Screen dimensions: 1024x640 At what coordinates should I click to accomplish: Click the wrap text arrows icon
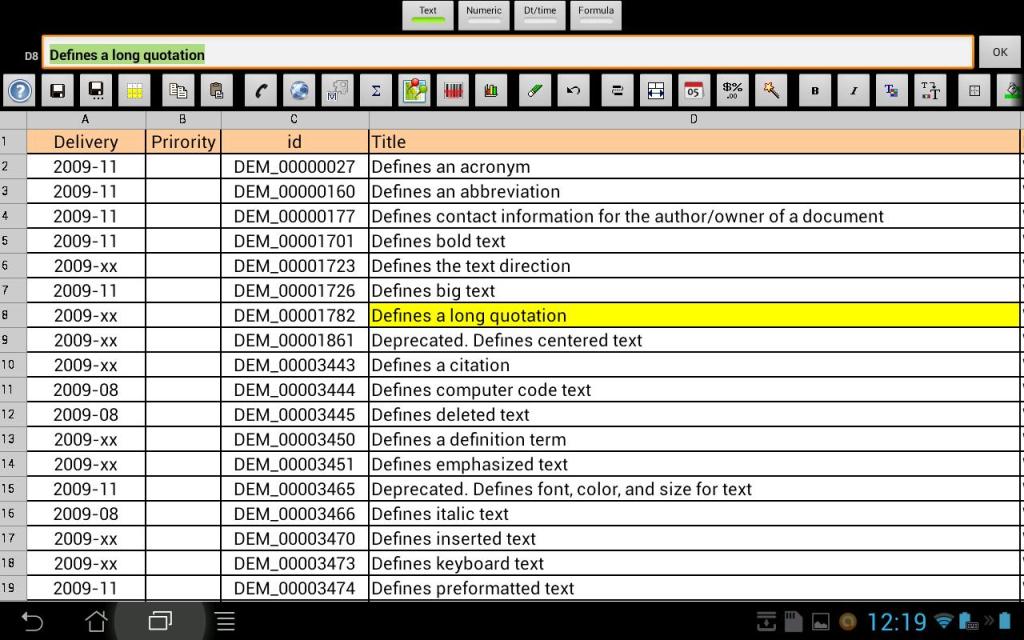tap(617, 91)
